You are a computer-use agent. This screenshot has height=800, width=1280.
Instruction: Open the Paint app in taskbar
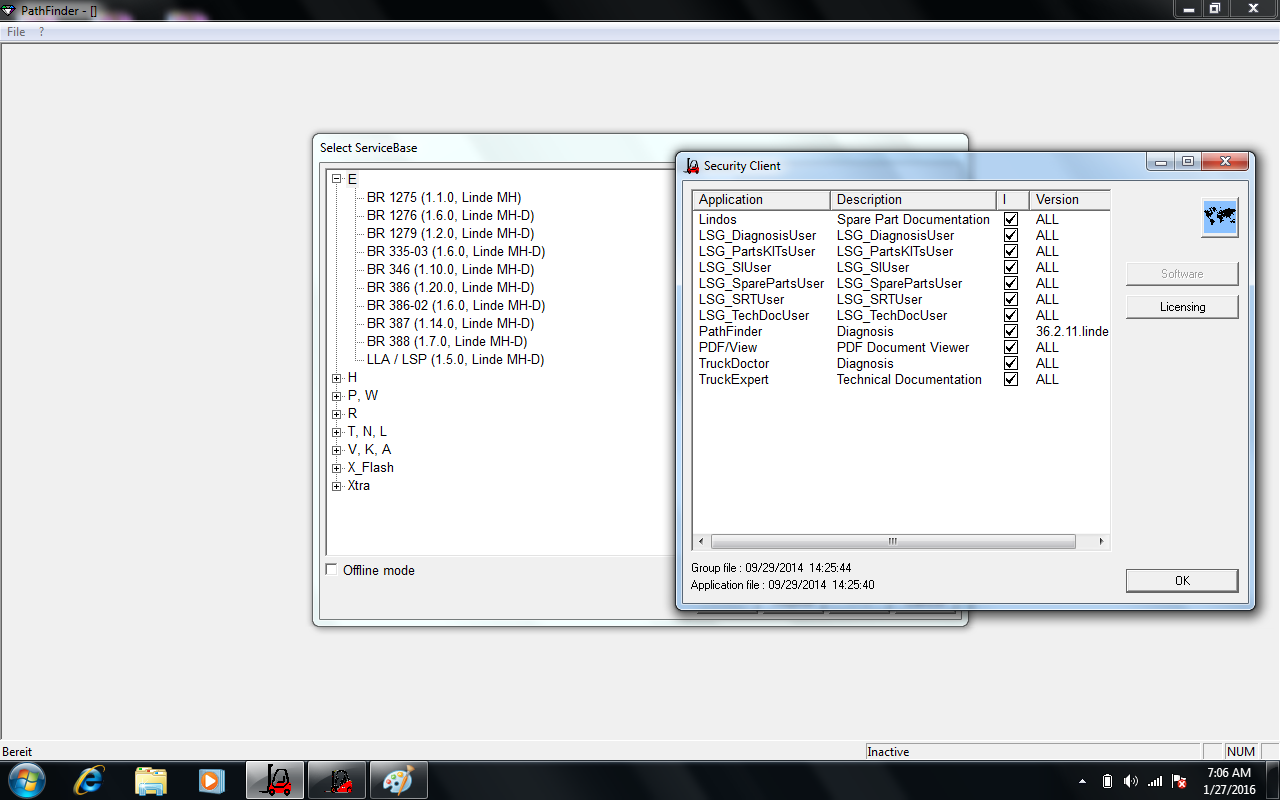coord(398,780)
